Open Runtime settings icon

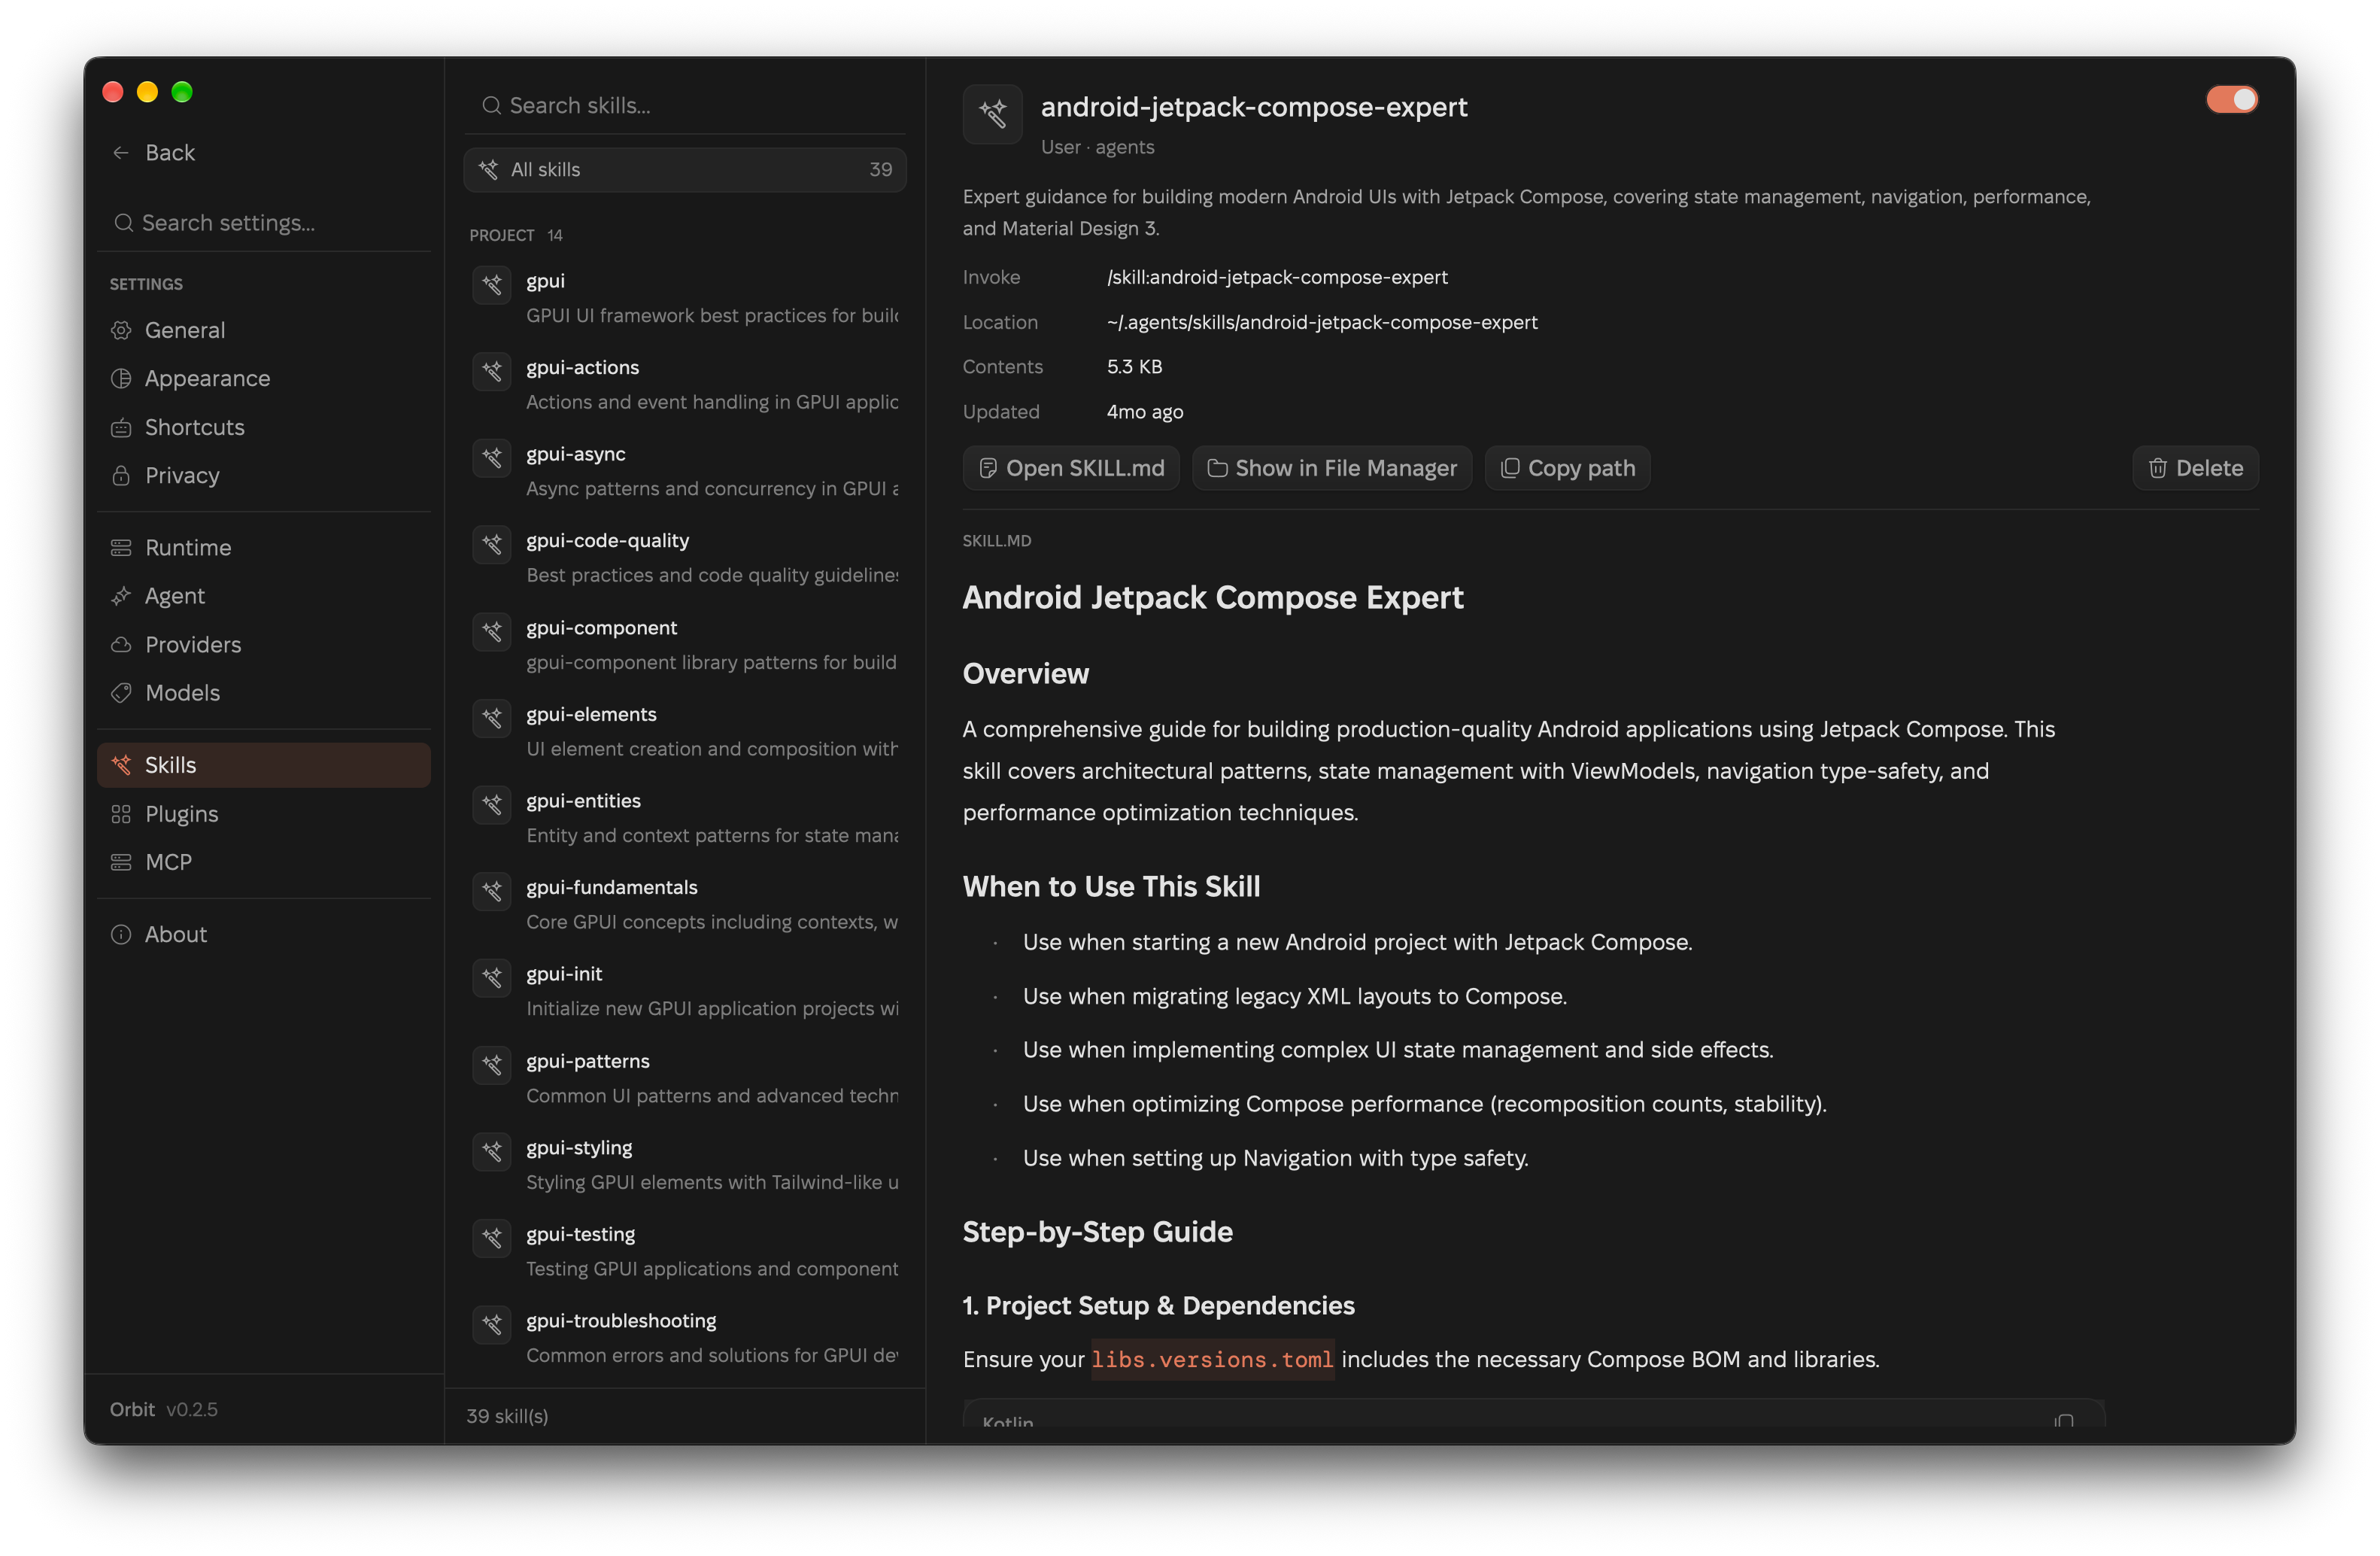[x=121, y=547]
